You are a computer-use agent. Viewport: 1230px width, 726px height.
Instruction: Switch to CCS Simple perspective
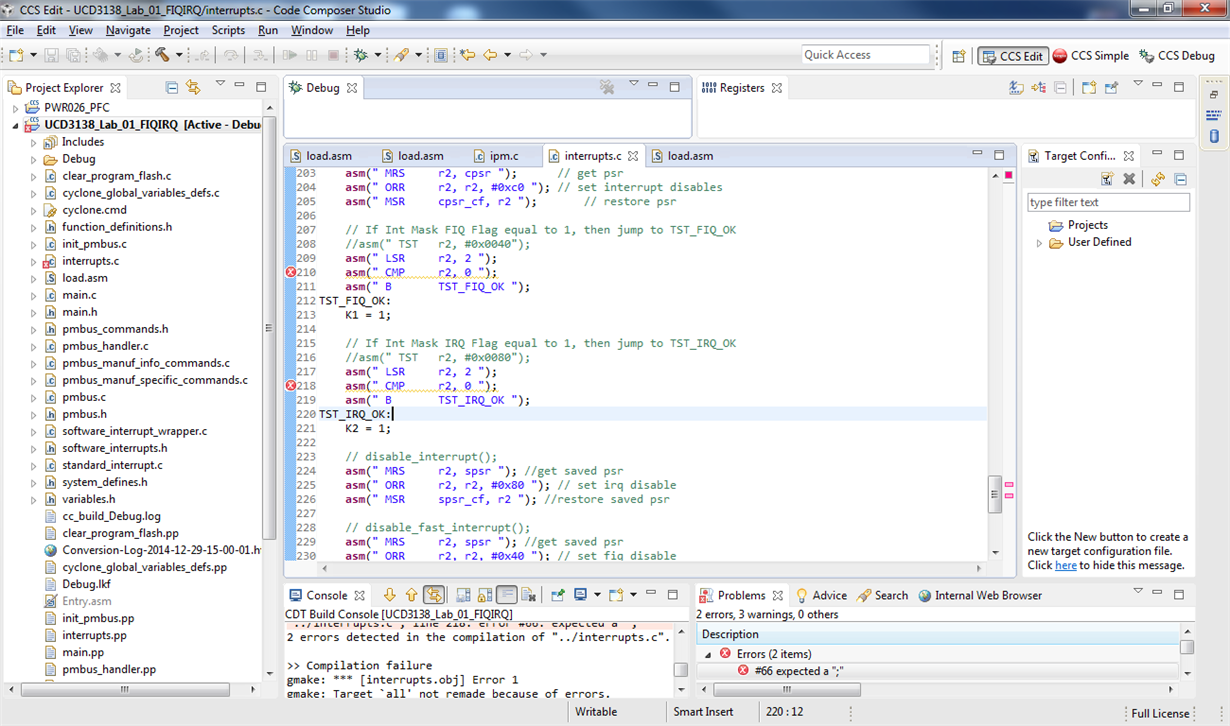pos(1091,56)
